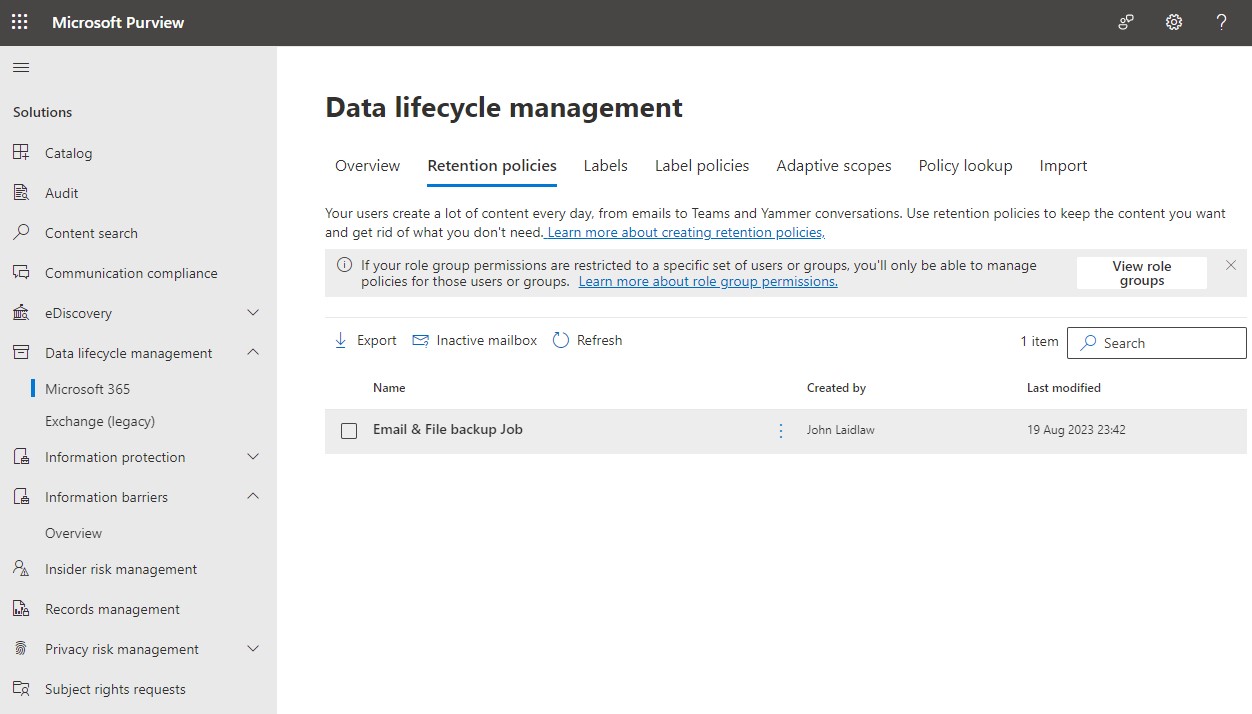Click into the Search policies field
Screen dimensions: 1252x714
coord(1157,343)
